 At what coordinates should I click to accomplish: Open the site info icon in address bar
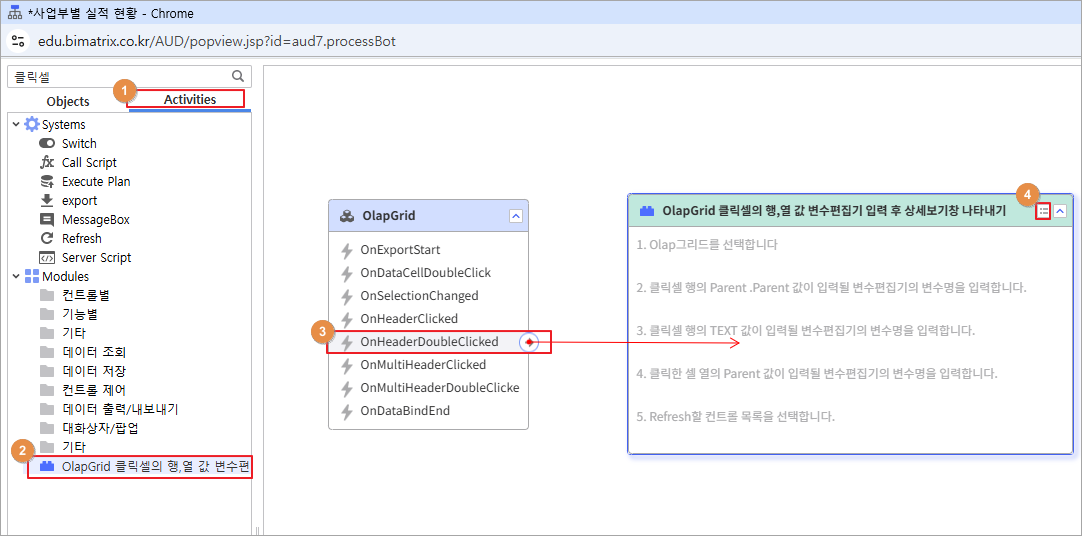pos(18,41)
